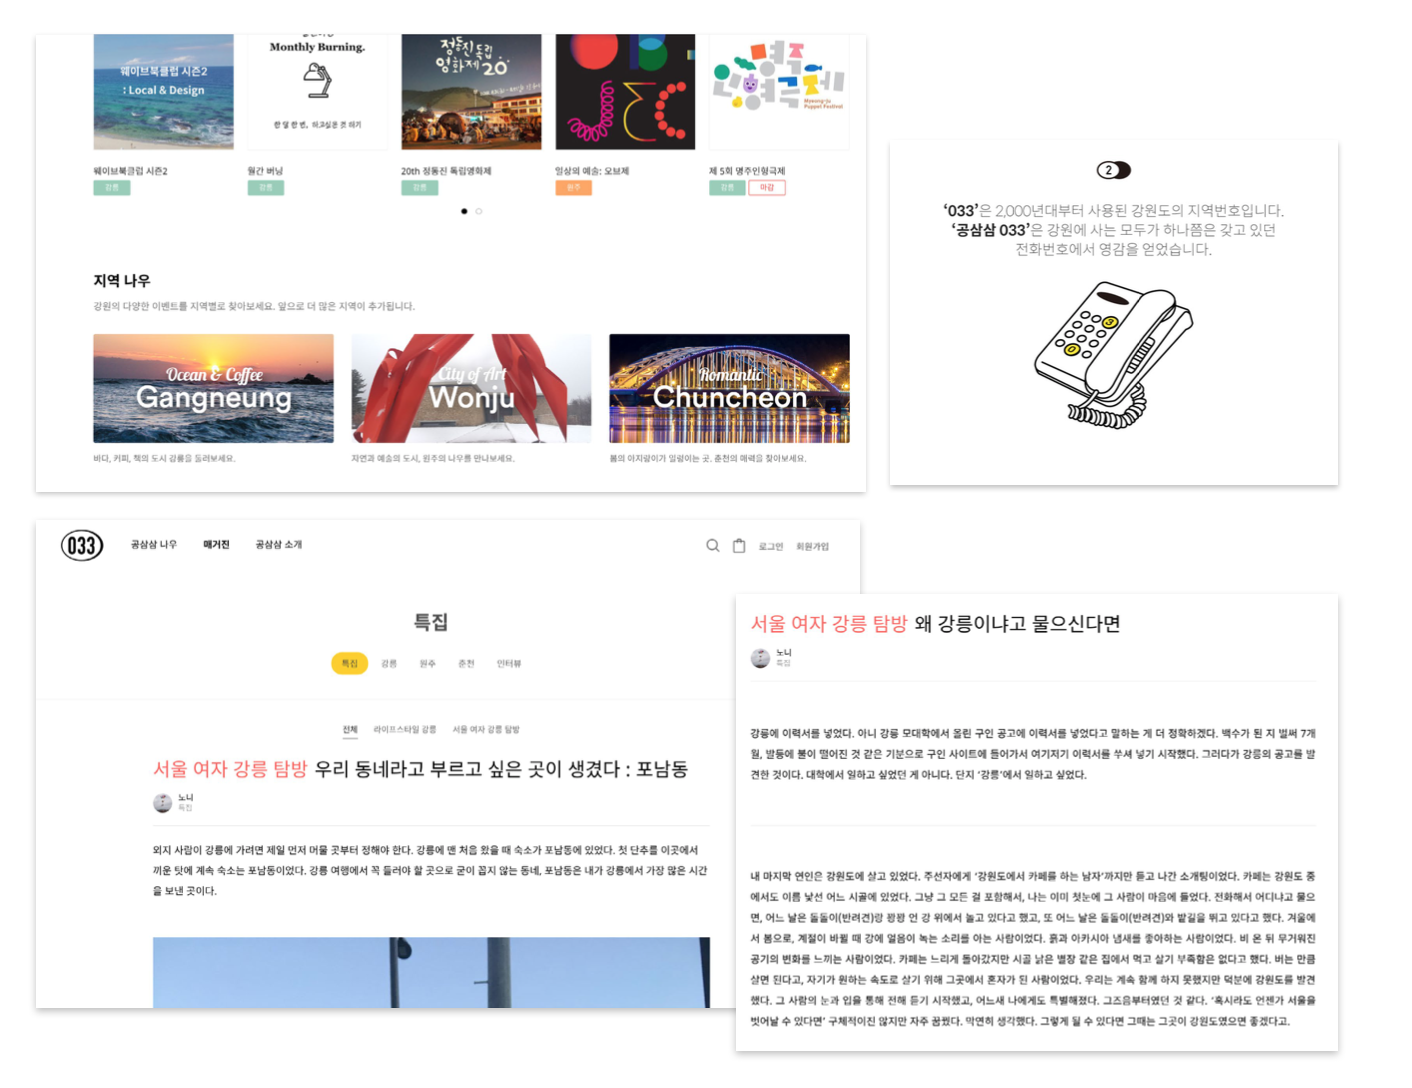Click the paragraph beginning 내 마지막 연인은
This screenshot has height=1088, width=1412.
(1033, 949)
